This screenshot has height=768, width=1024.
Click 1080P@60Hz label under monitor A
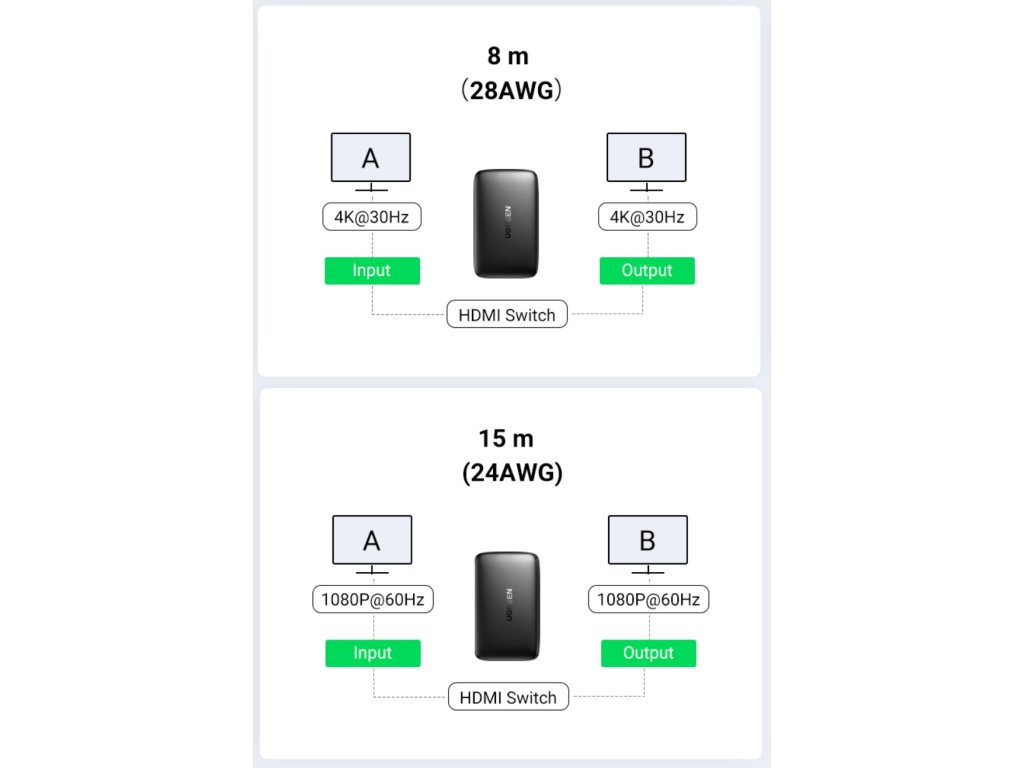[x=373, y=600]
